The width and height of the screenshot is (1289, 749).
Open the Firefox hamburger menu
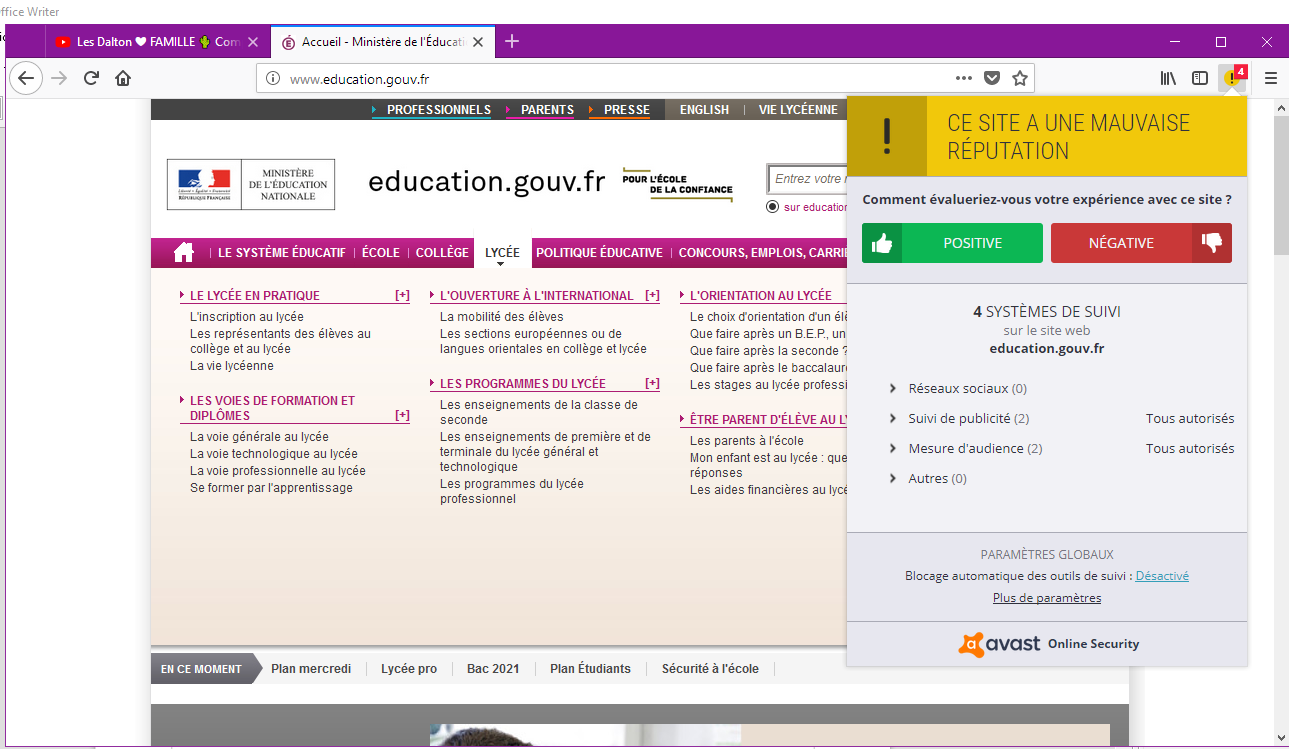click(x=1271, y=78)
